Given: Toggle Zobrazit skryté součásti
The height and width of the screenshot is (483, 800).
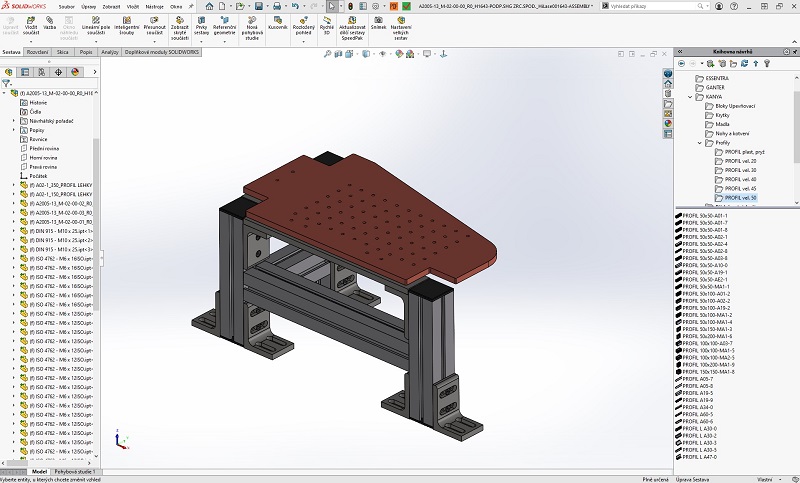Looking at the screenshot, I should (180, 22).
